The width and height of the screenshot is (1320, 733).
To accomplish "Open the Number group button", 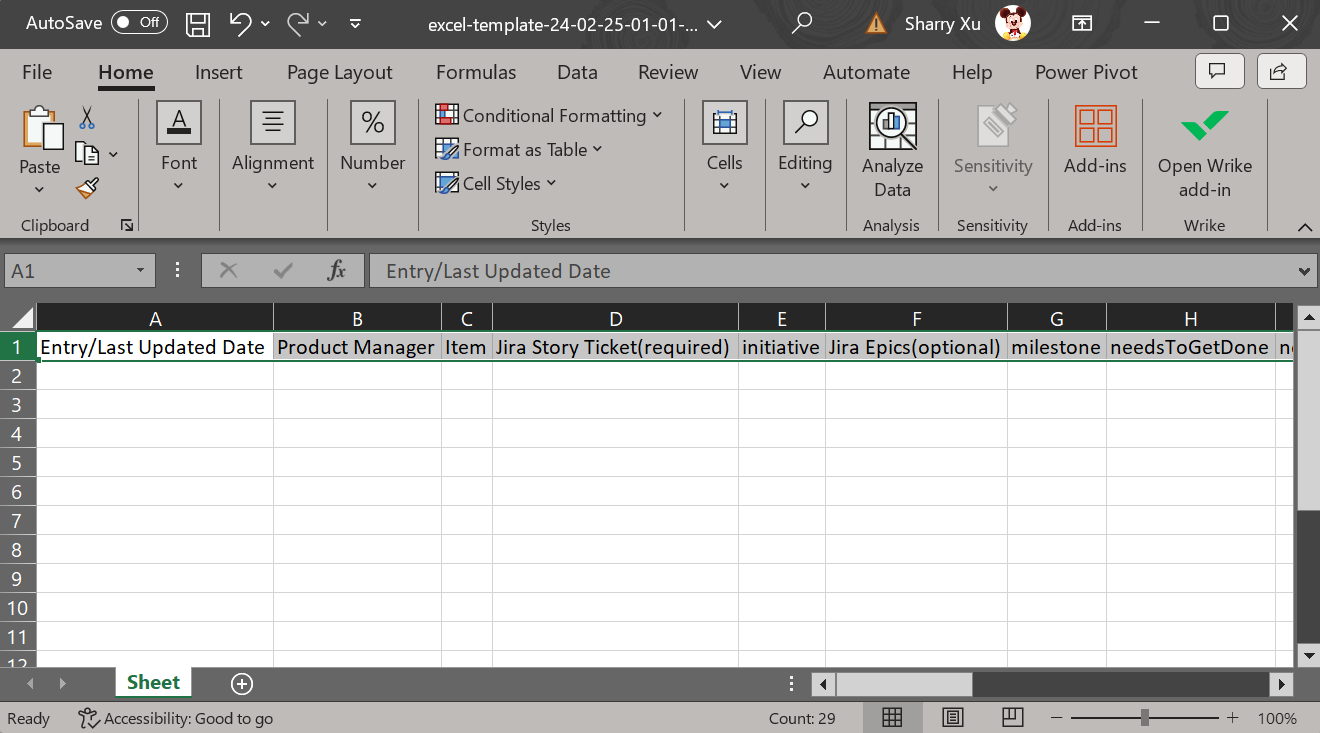I will (372, 147).
